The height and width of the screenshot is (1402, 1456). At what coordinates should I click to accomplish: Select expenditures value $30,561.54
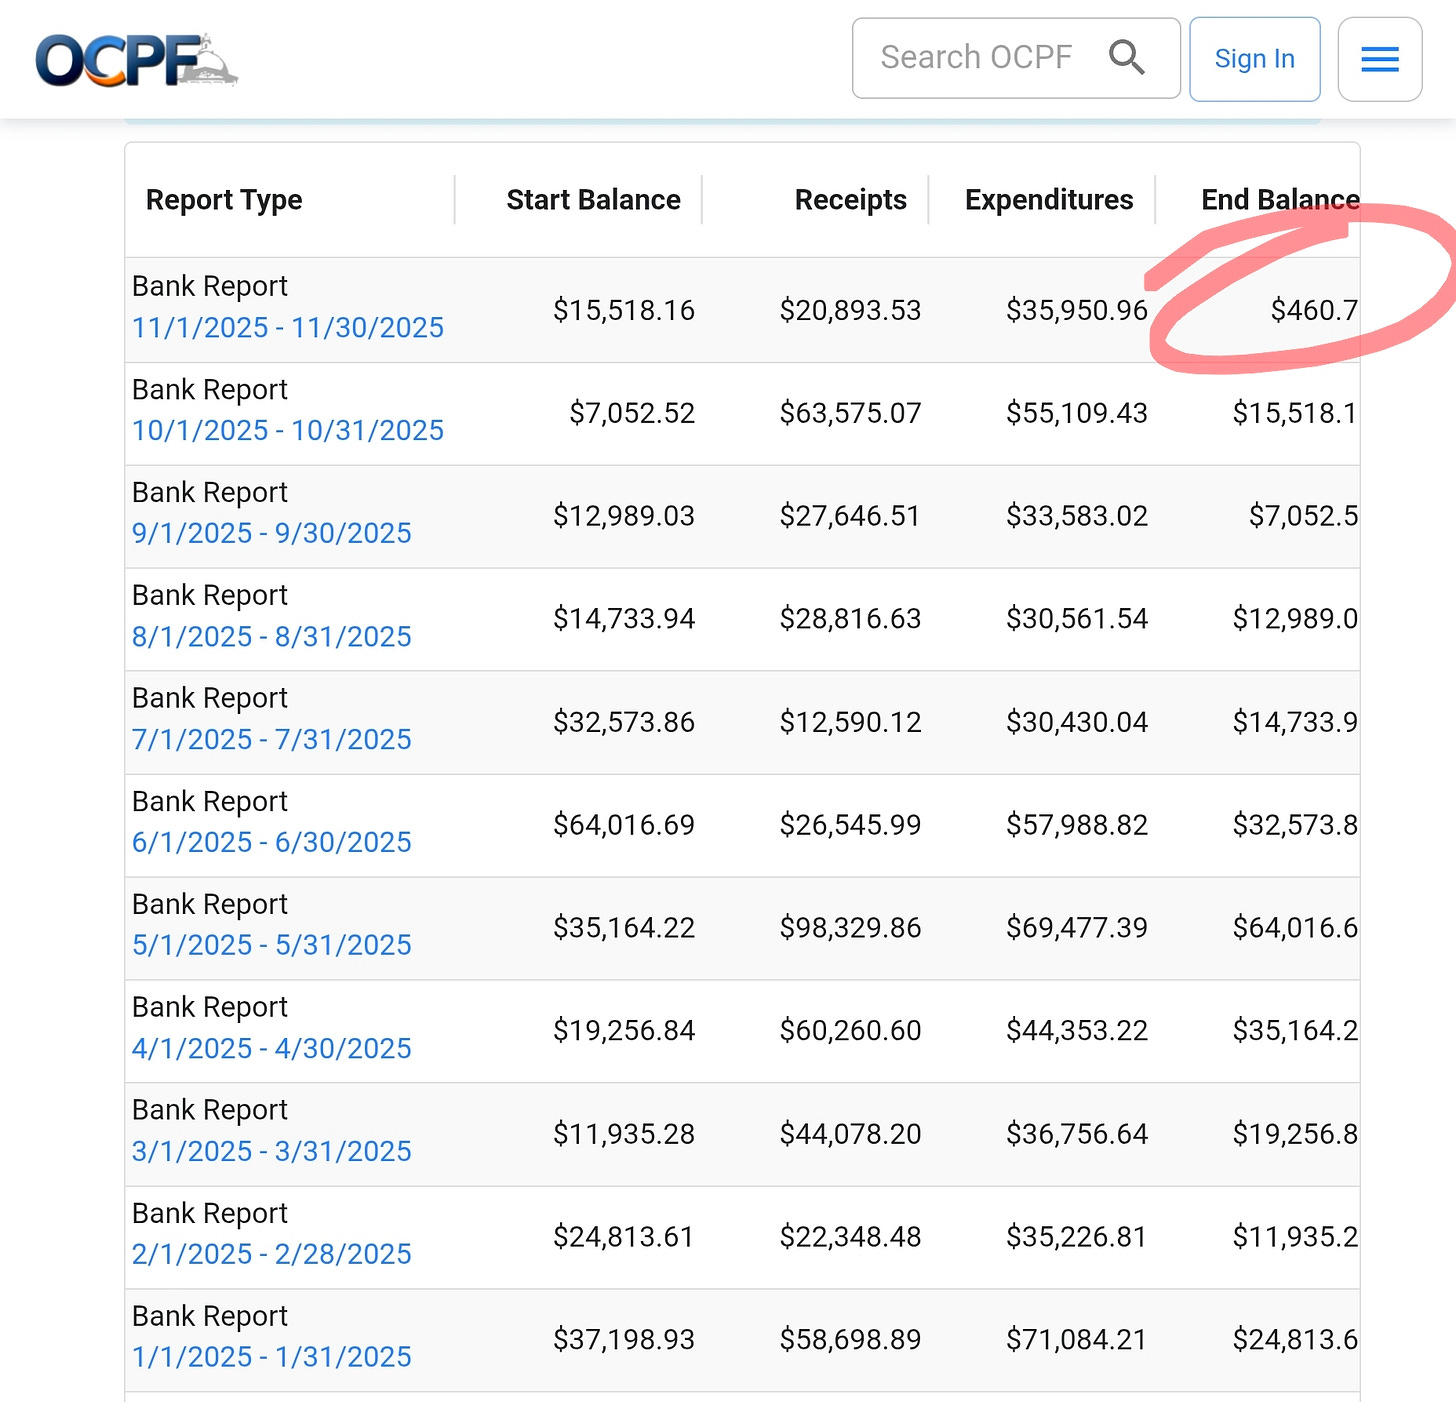pyautogui.click(x=1077, y=619)
